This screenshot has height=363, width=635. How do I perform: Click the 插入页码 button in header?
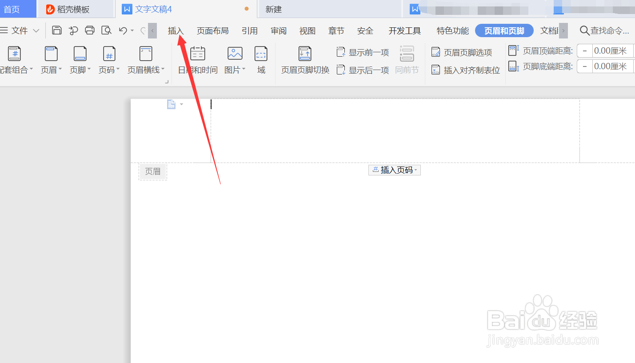tap(394, 170)
